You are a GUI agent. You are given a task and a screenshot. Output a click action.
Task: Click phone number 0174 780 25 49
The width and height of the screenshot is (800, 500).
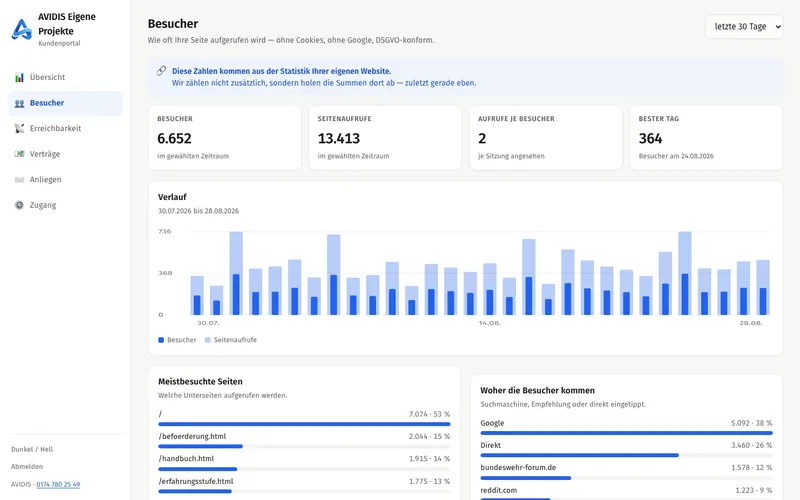click(x=58, y=484)
